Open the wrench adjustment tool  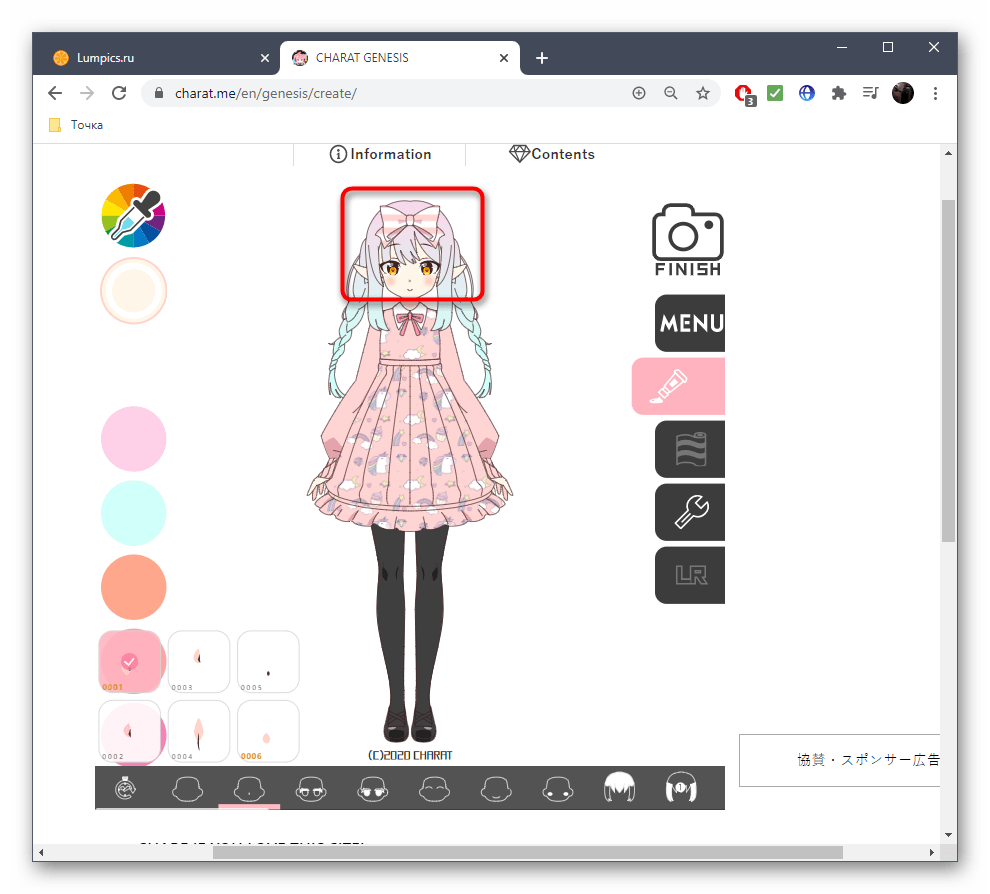tap(690, 512)
